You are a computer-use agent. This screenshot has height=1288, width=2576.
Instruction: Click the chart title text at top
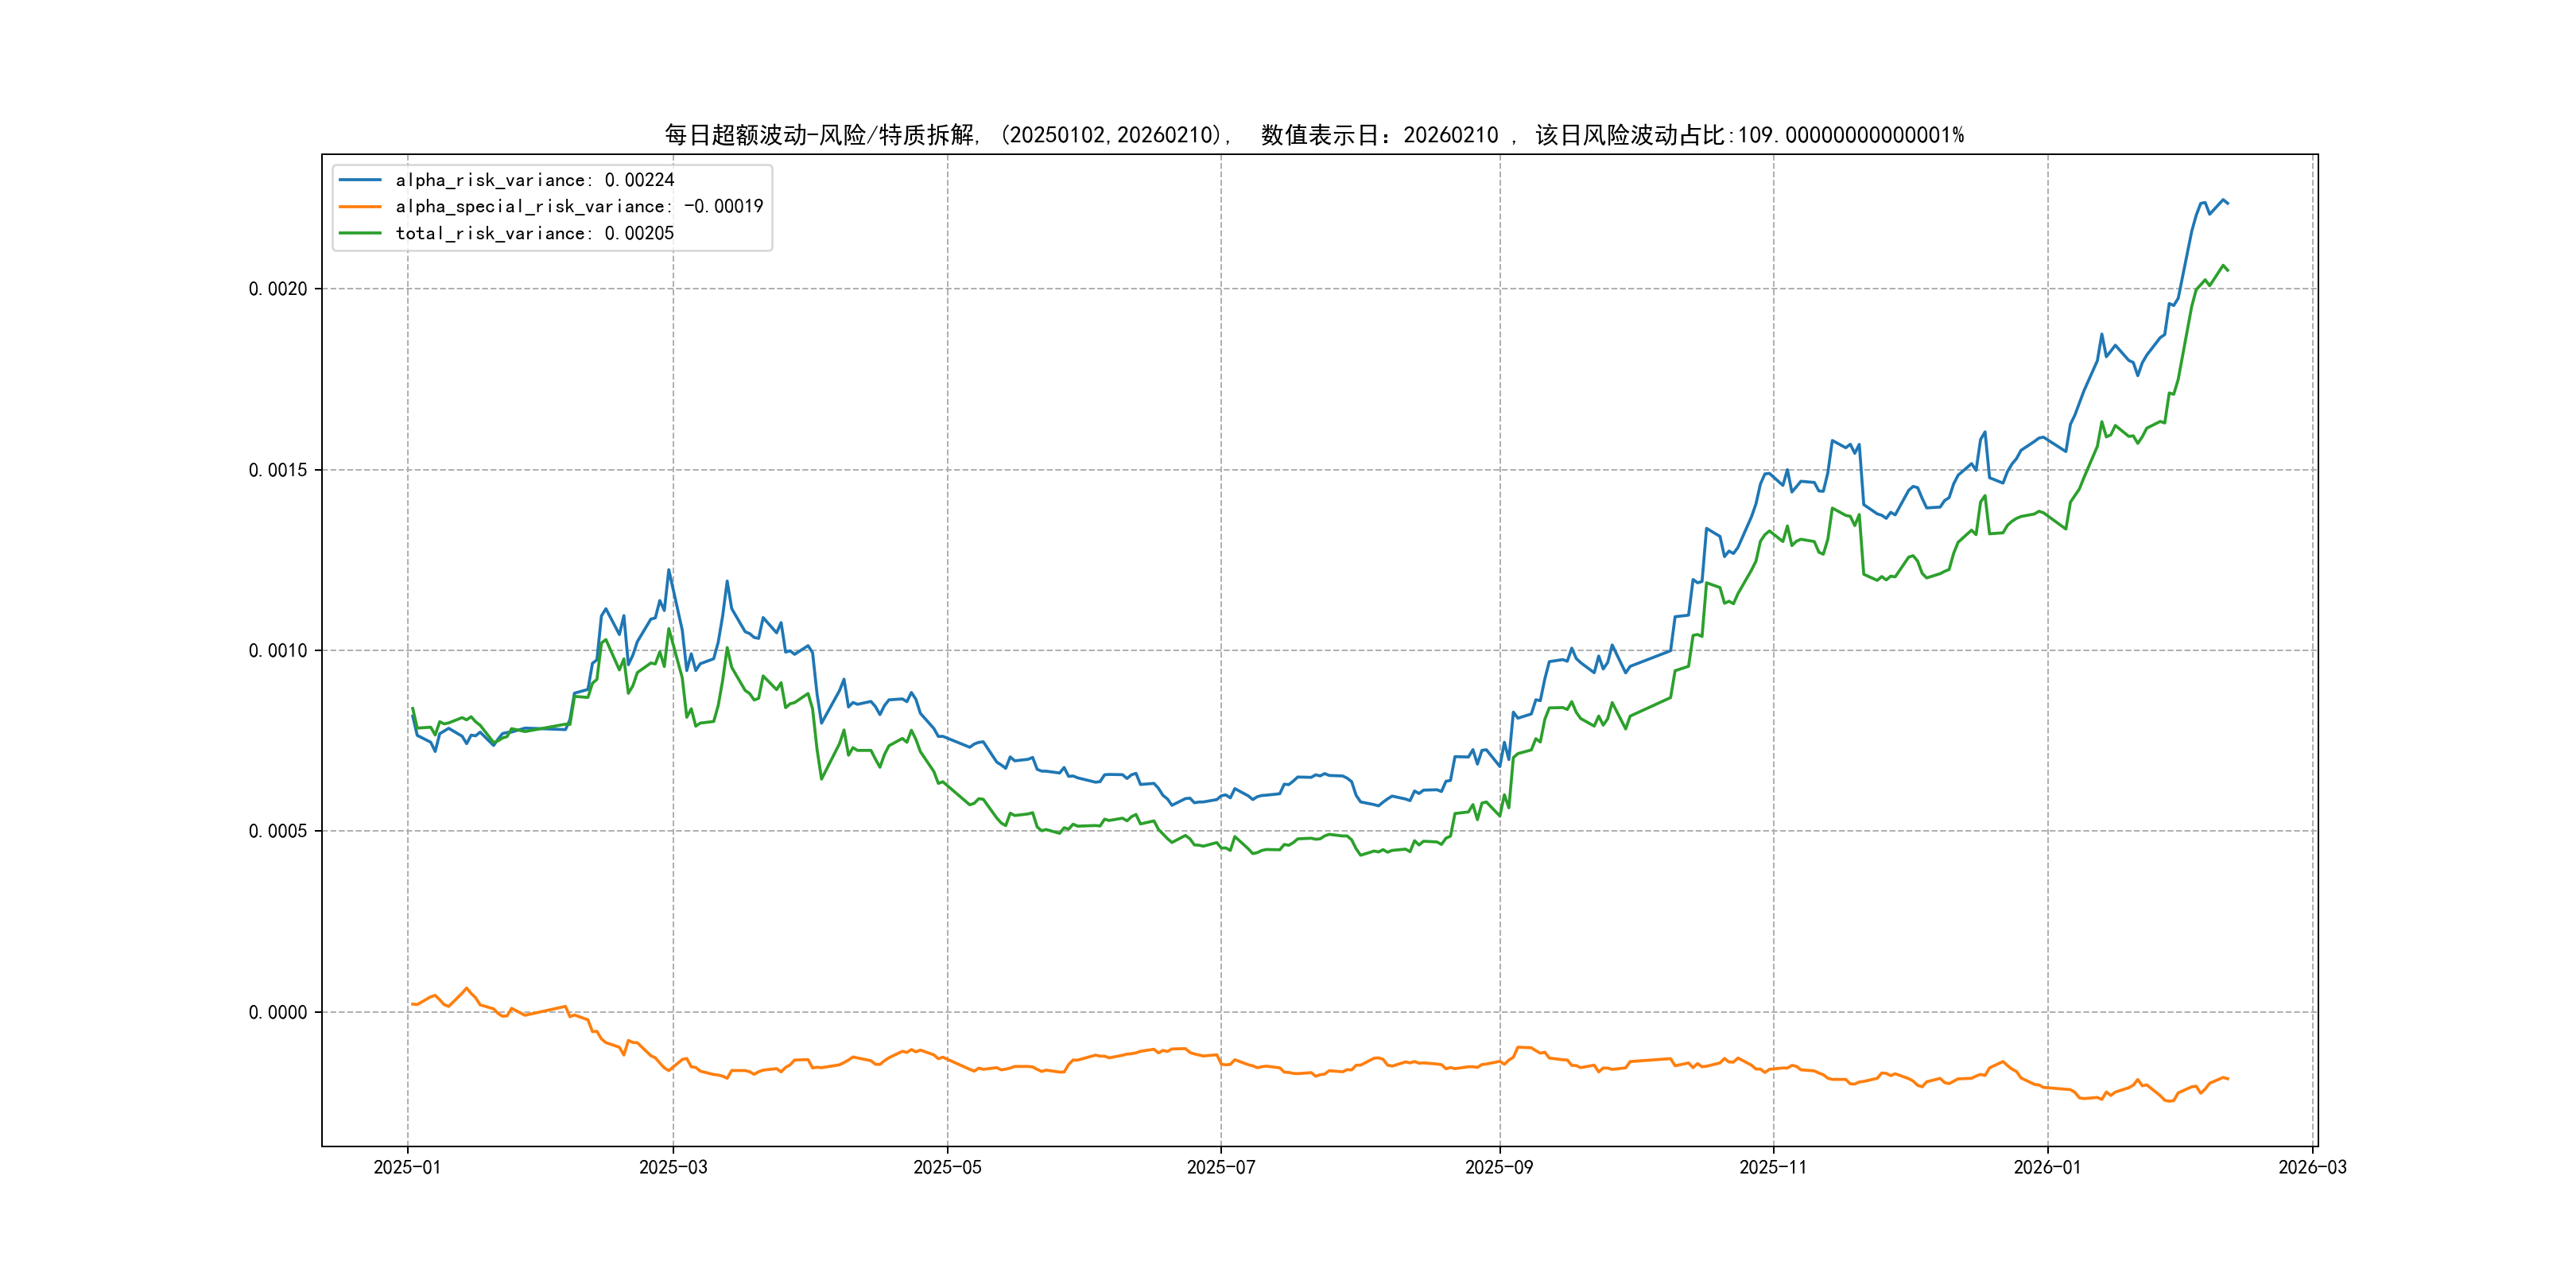tap(1314, 135)
